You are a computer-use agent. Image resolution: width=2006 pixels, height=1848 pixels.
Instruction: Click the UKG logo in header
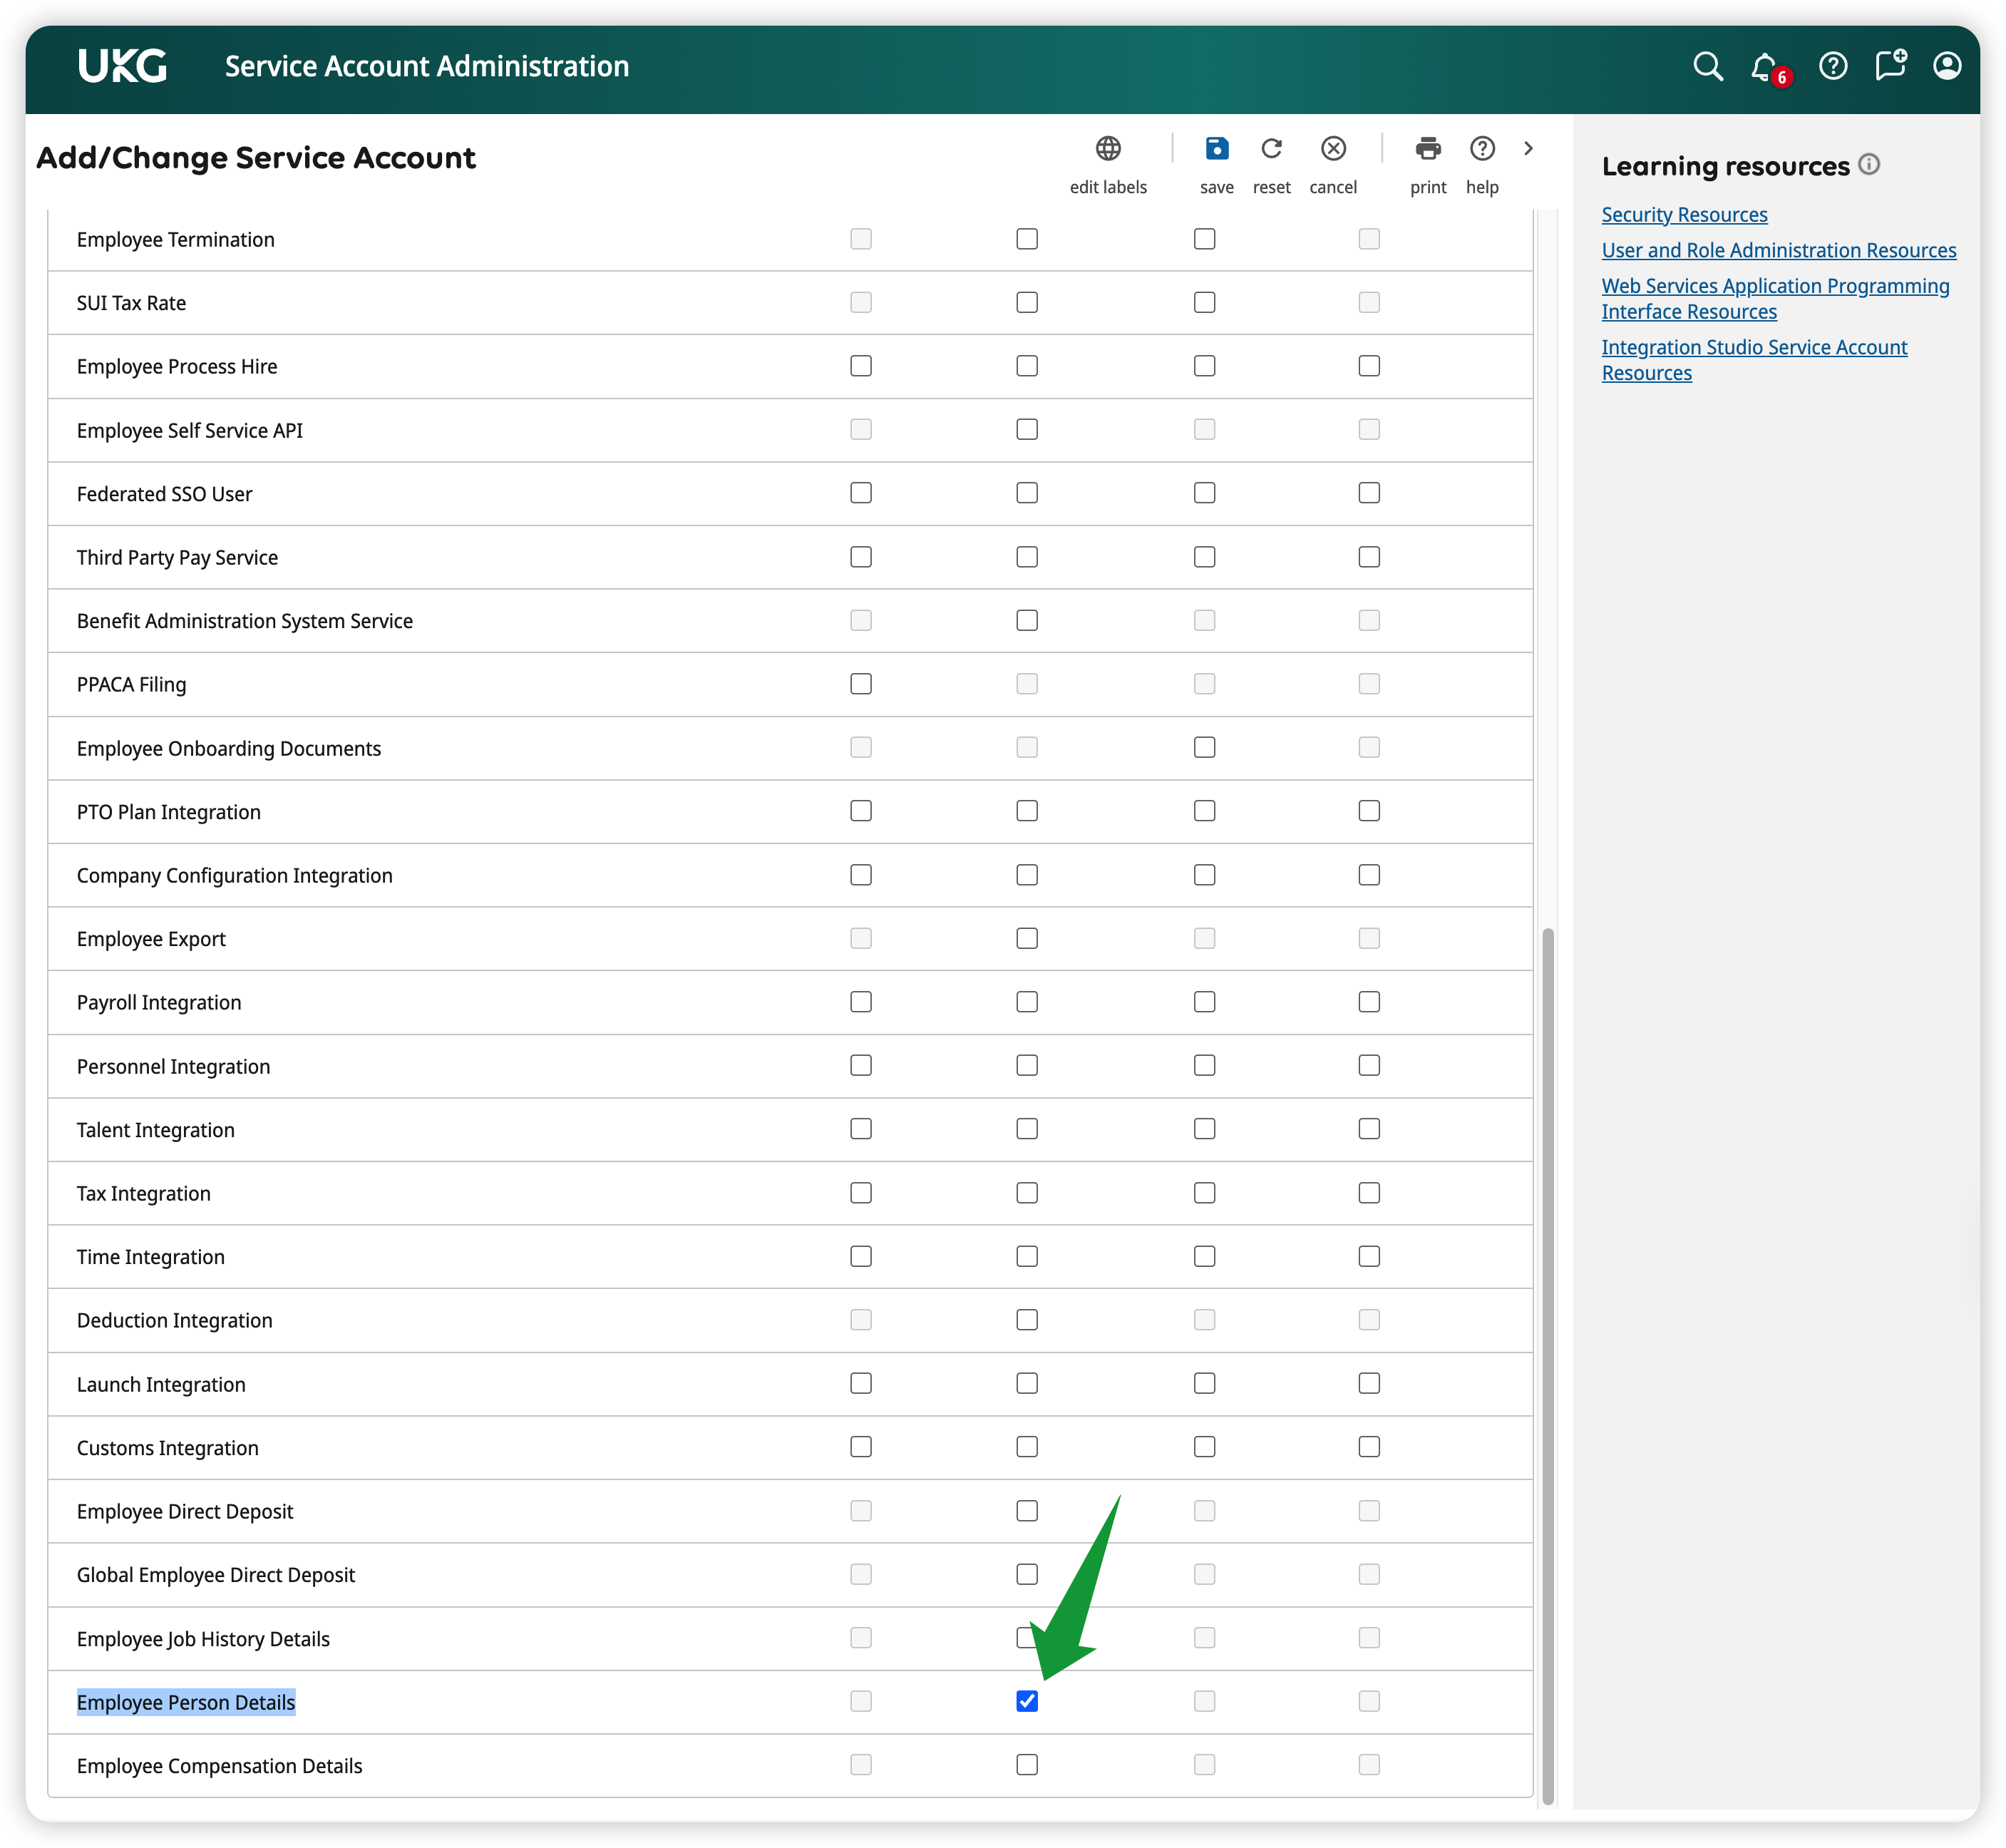tap(123, 67)
